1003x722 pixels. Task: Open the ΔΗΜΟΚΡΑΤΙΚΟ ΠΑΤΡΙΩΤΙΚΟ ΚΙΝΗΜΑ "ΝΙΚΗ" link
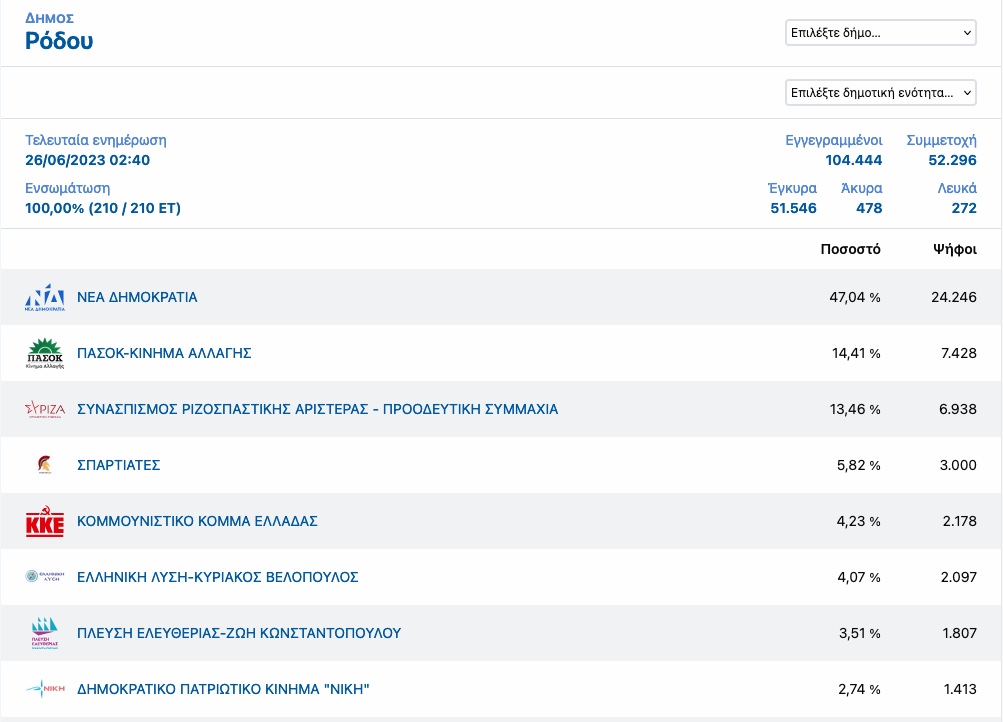(223, 689)
